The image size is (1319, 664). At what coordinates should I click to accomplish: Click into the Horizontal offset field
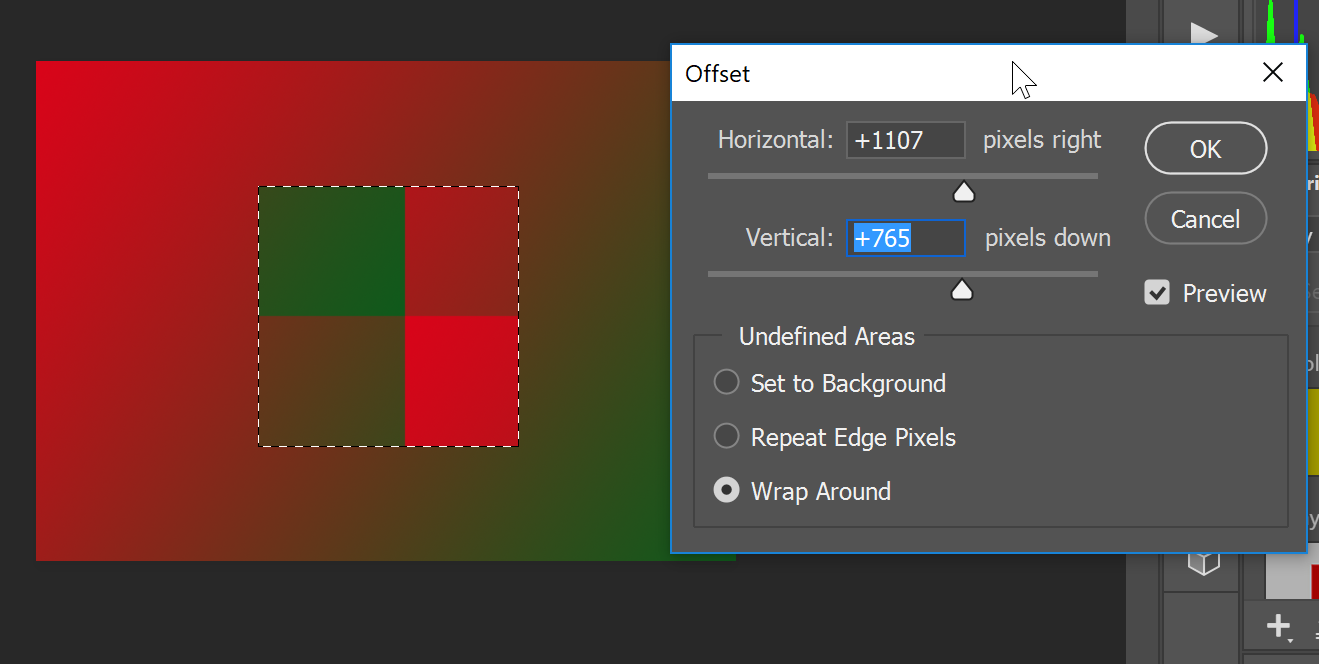(905, 140)
